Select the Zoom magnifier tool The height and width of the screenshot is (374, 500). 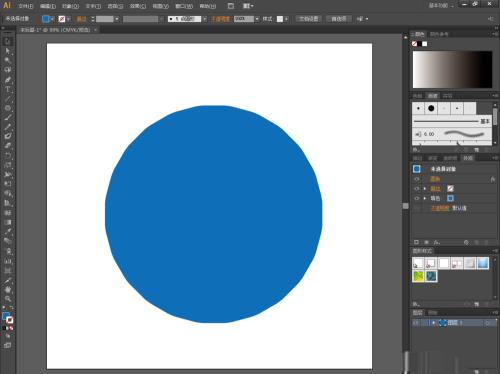[8, 299]
